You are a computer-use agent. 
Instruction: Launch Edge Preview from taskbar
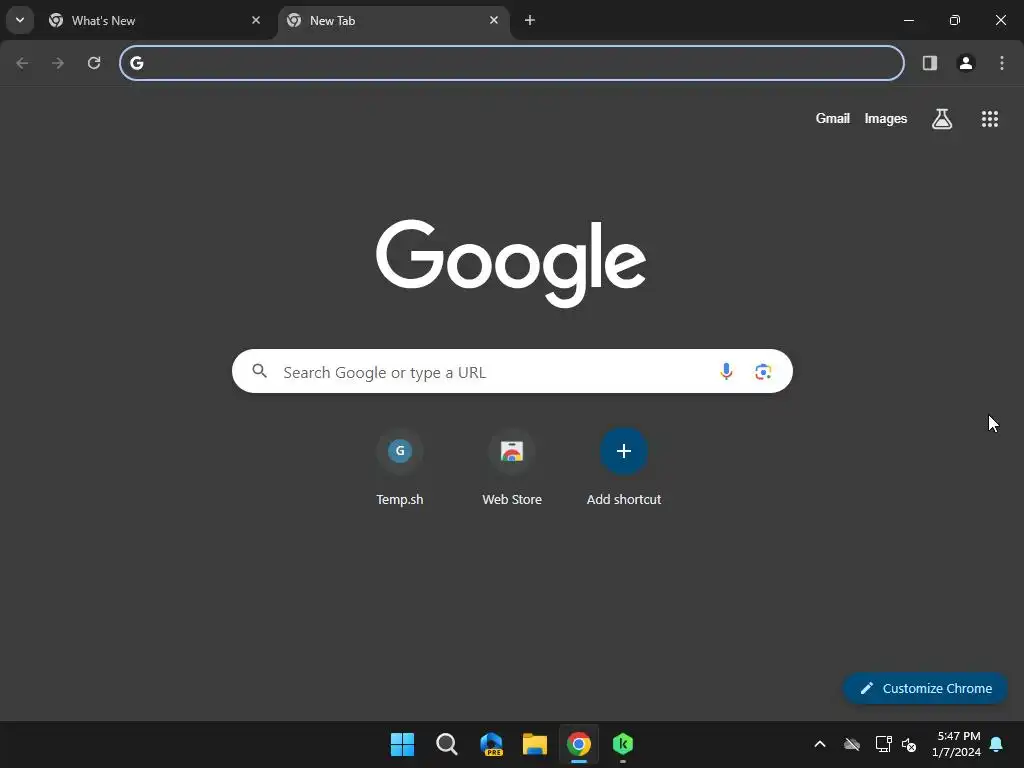491,744
